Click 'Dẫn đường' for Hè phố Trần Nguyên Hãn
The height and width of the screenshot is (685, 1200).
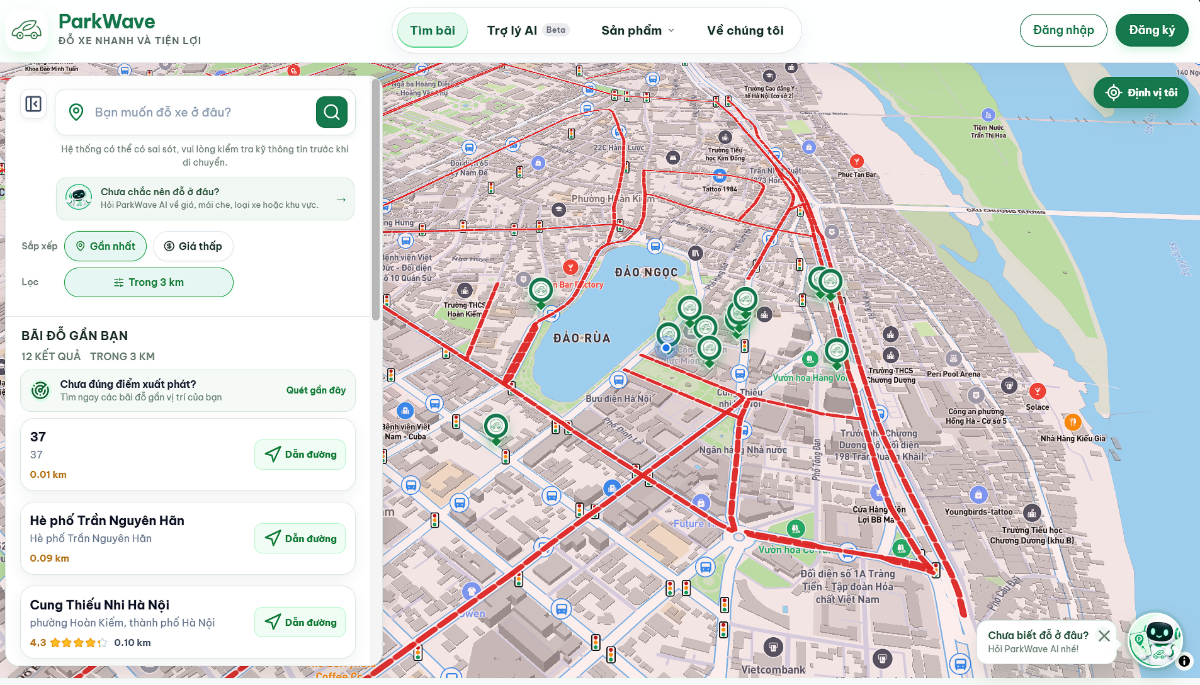click(x=300, y=538)
